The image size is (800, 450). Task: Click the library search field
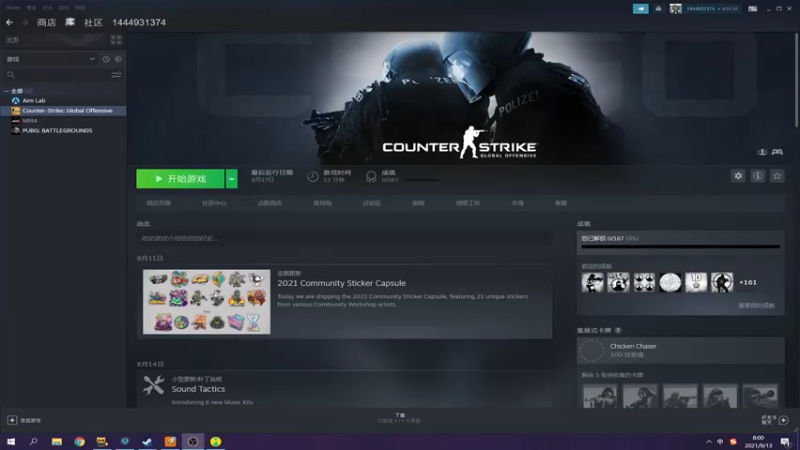(x=56, y=75)
